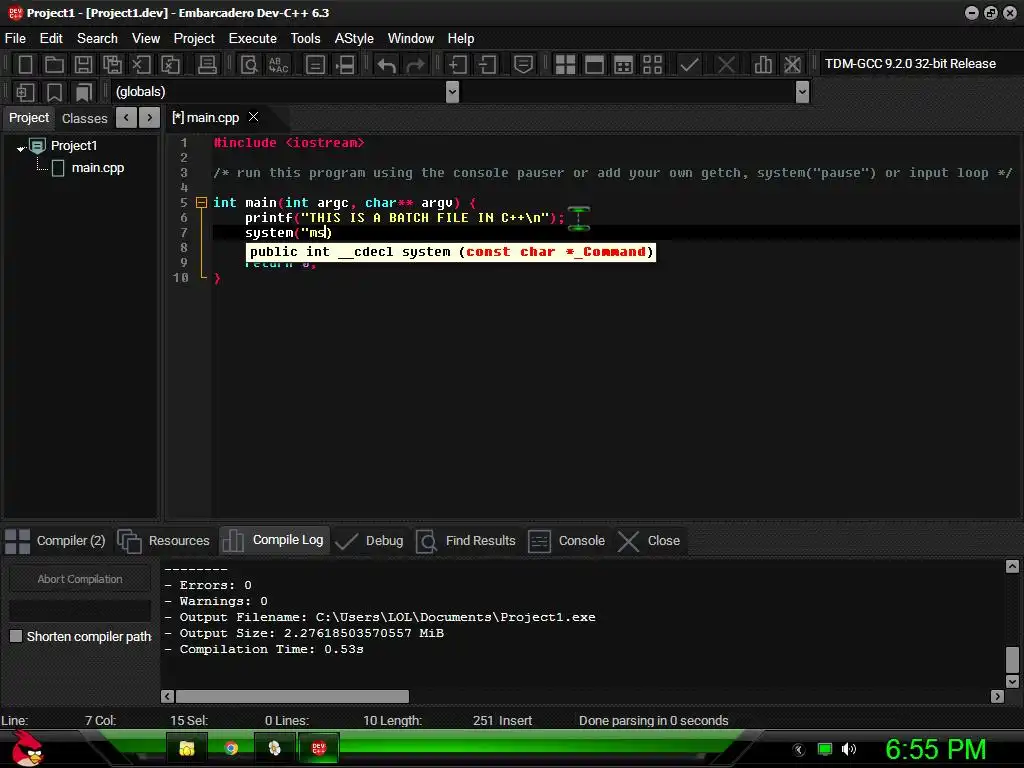Switch to the Project tab
The image size is (1024, 768).
click(29, 118)
